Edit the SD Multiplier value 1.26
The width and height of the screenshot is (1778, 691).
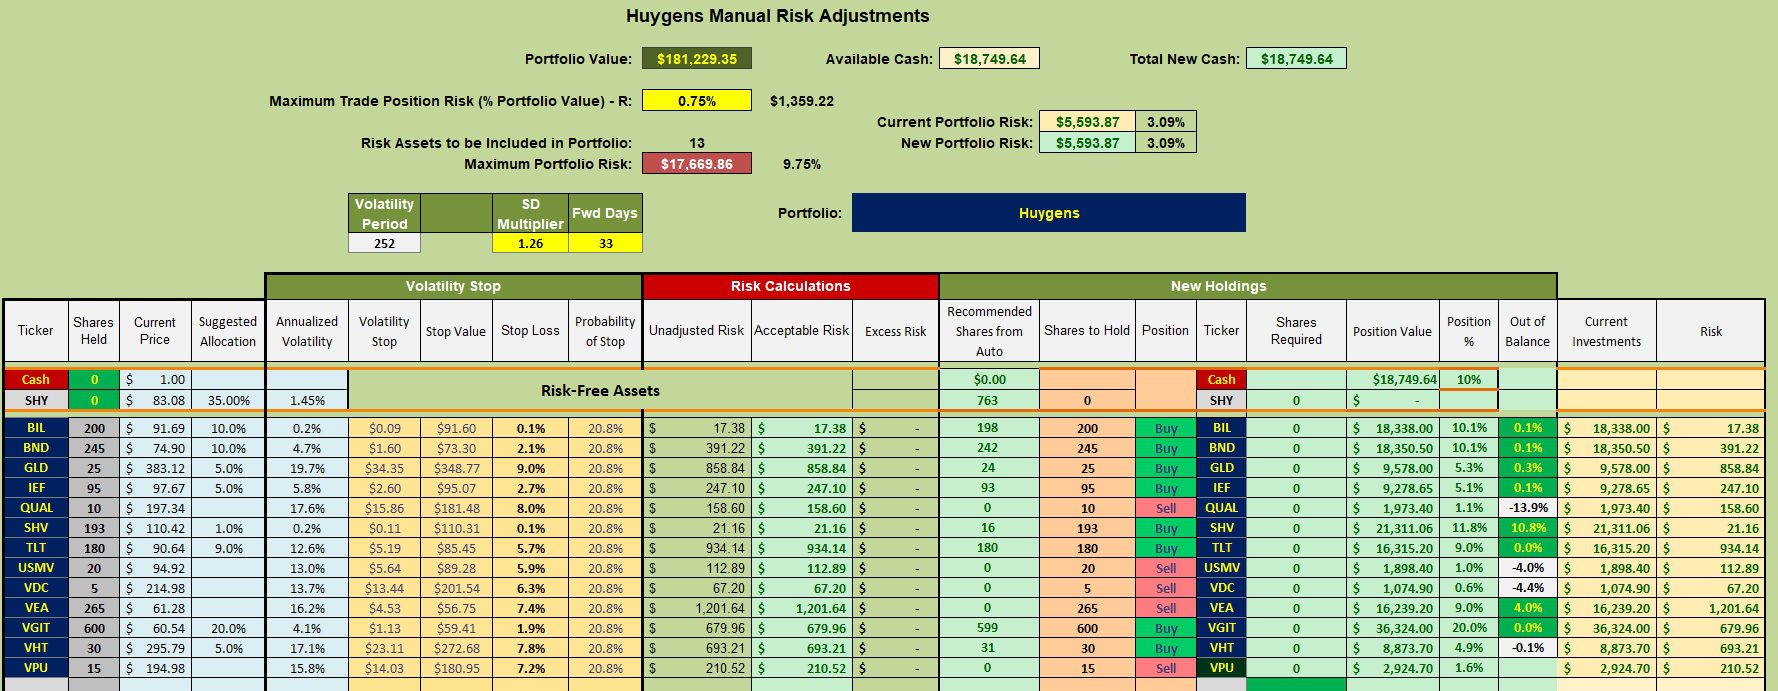point(530,243)
